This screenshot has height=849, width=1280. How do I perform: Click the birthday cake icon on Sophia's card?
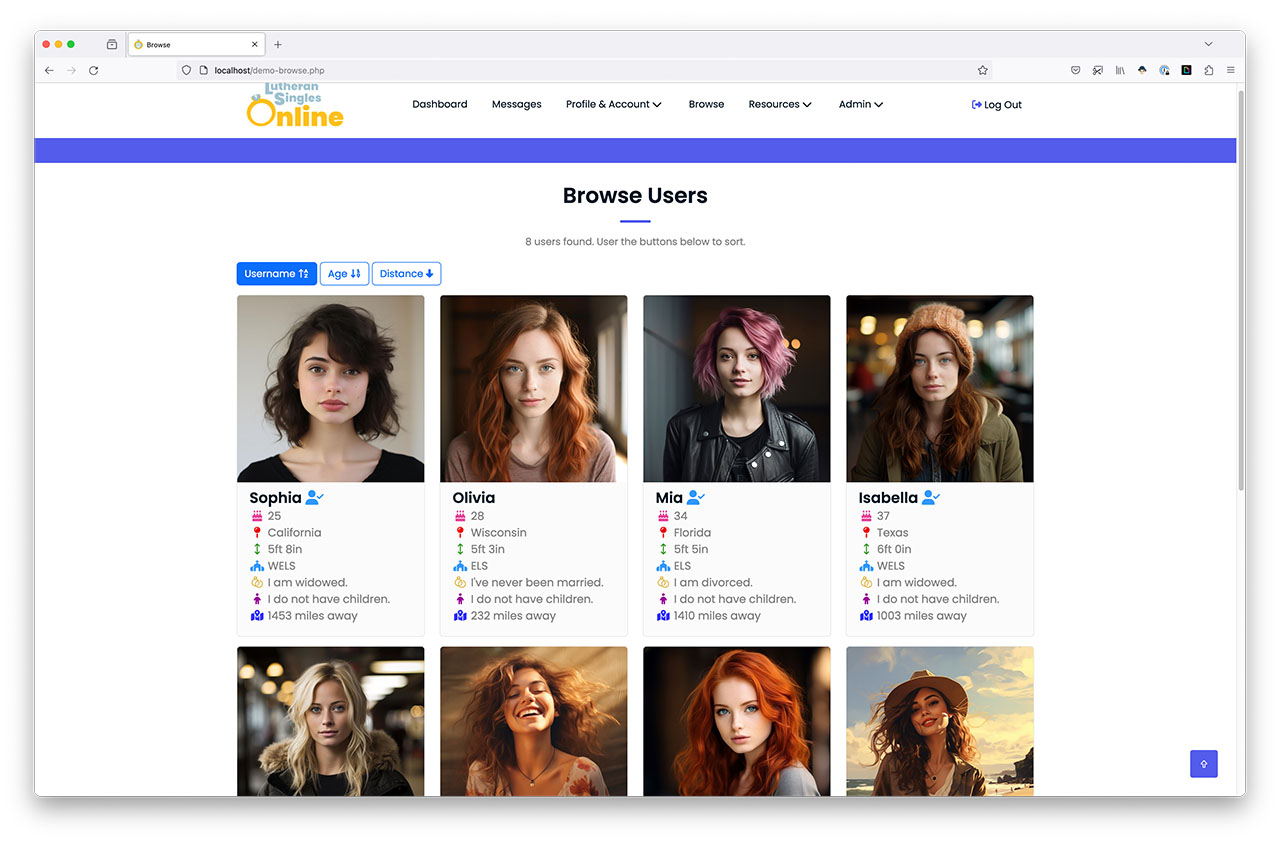pos(257,516)
